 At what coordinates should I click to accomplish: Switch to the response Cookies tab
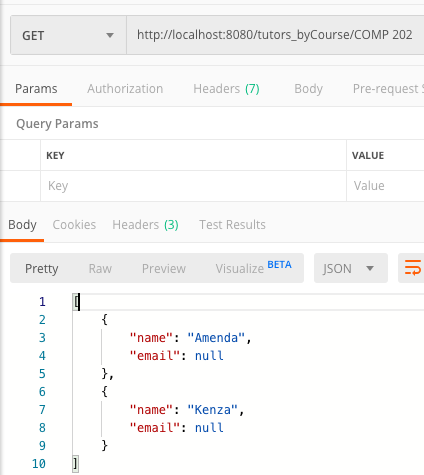tap(74, 225)
